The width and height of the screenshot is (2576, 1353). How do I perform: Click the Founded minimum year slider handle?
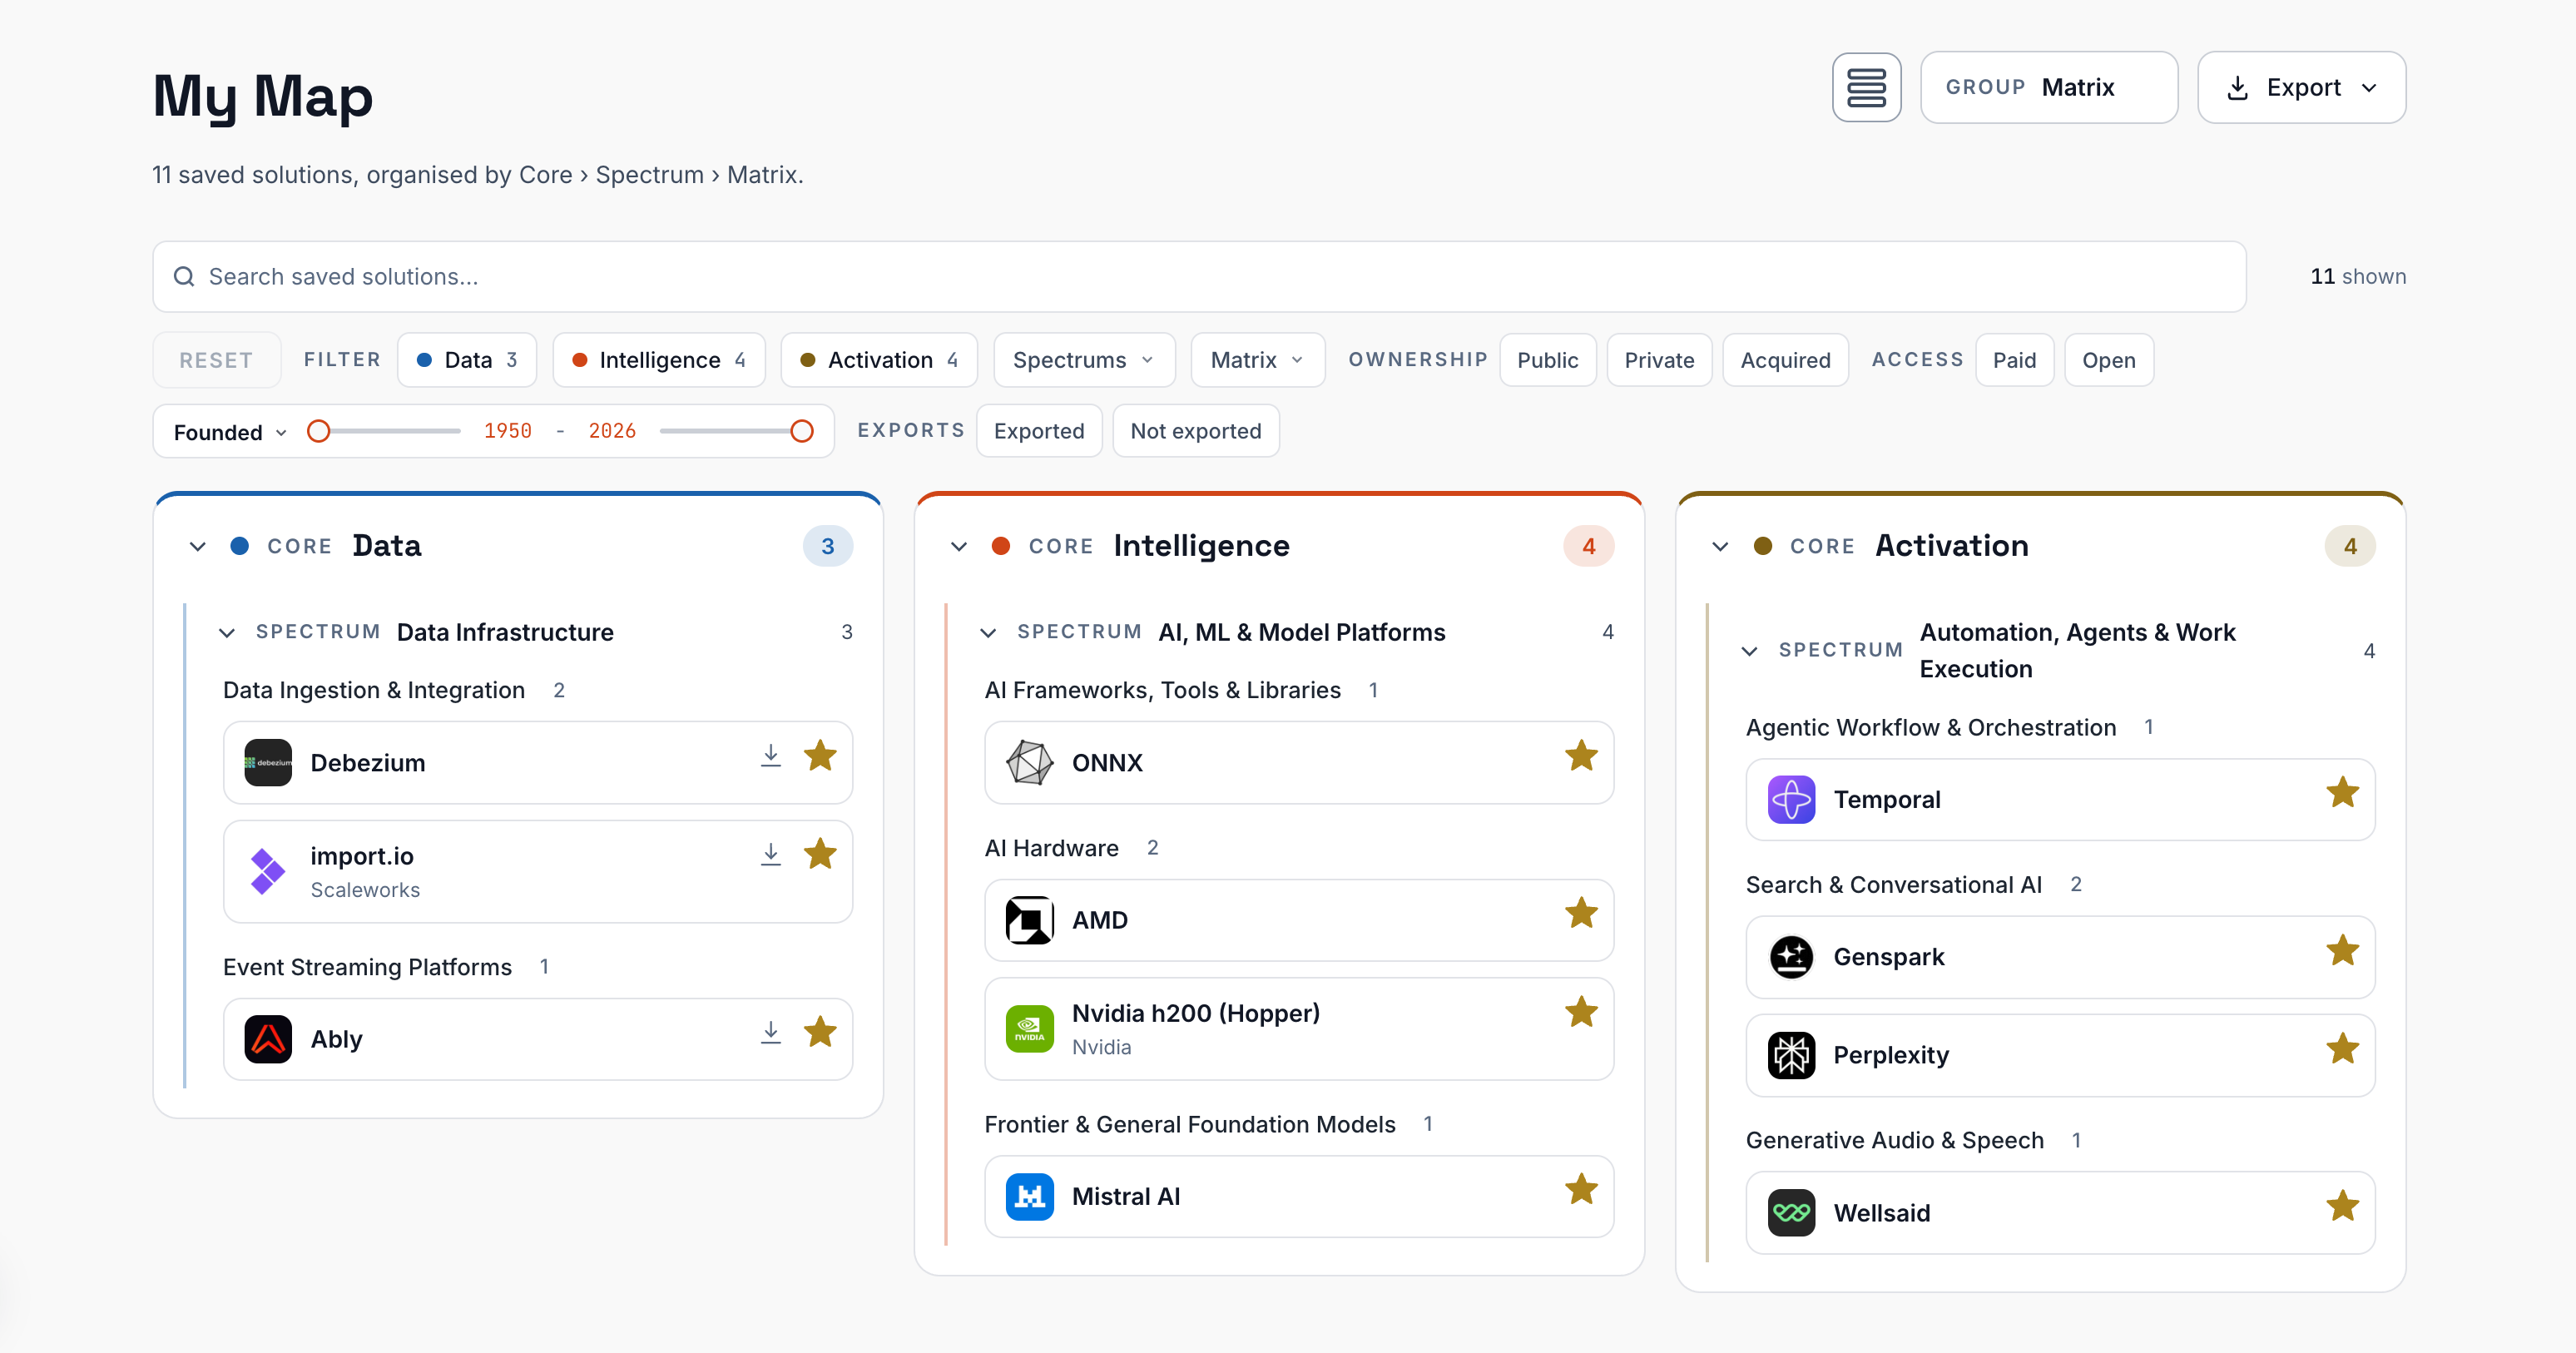(318, 431)
